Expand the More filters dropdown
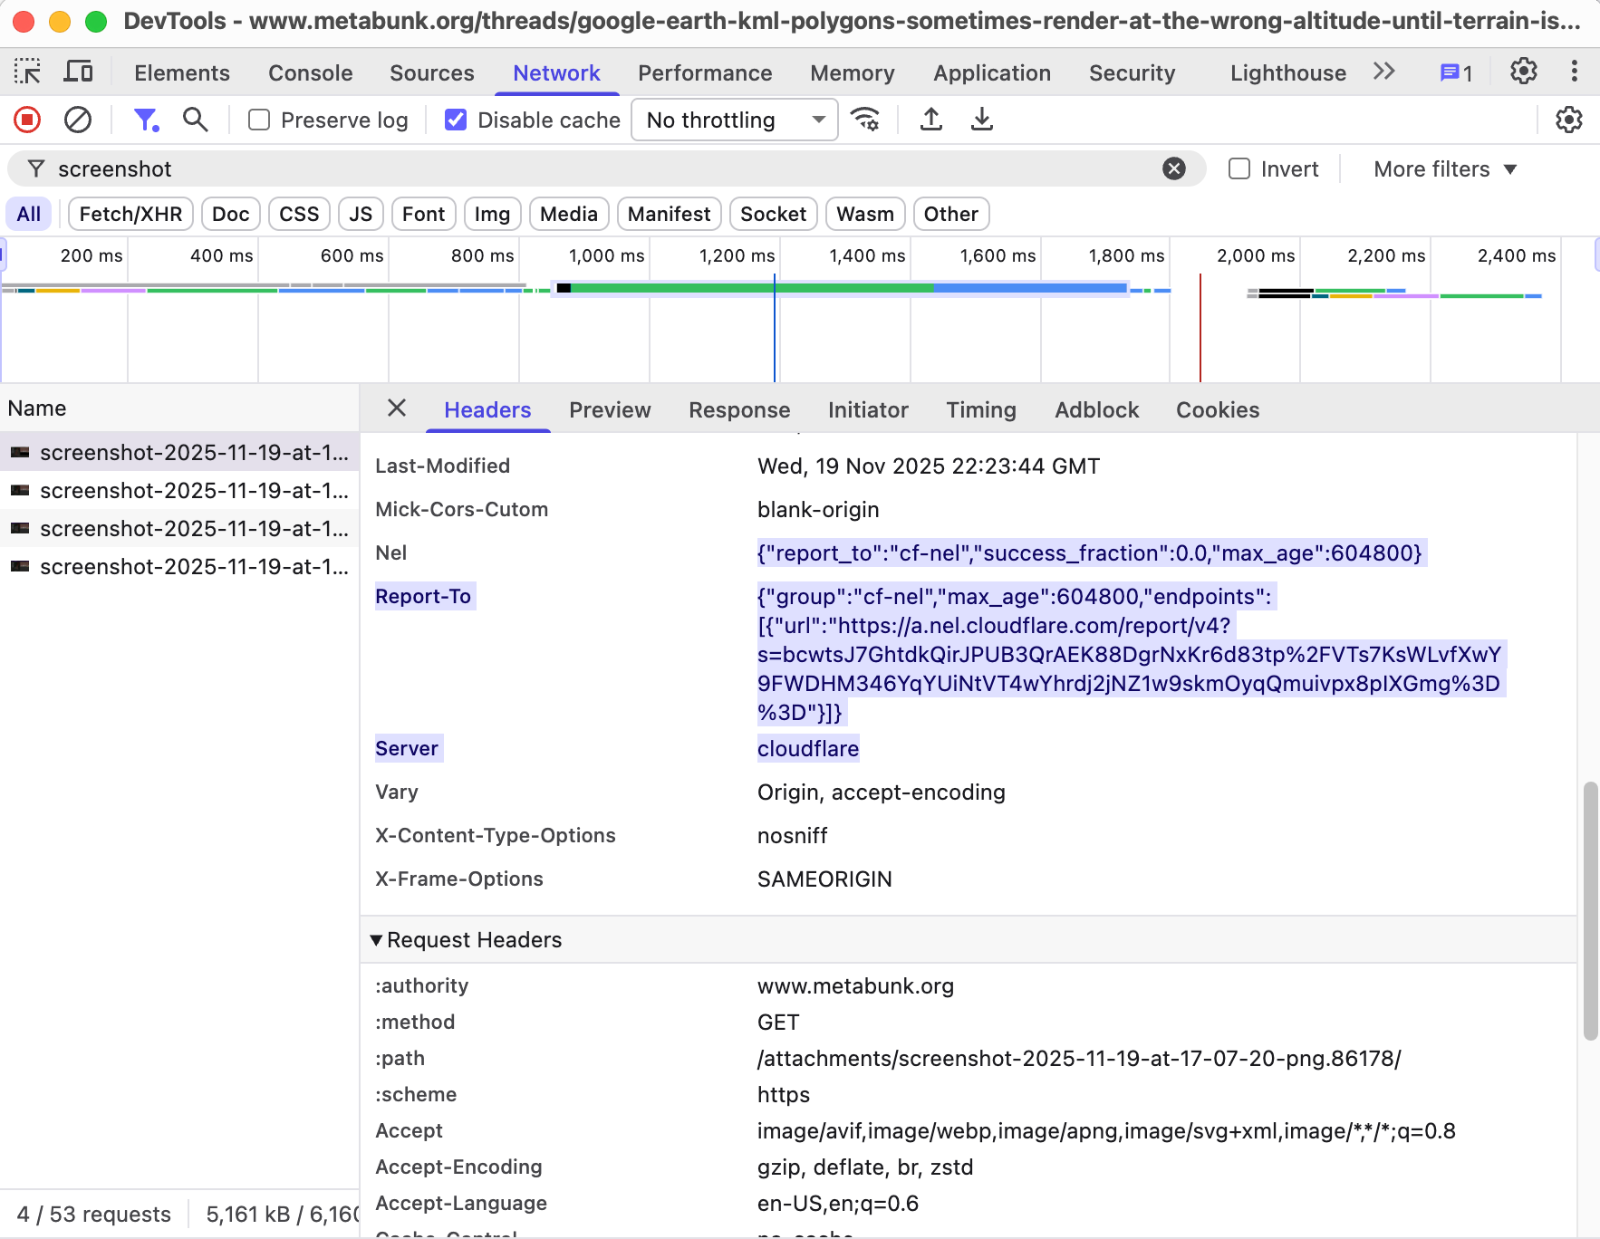Screen dimensions: 1600x1239 pyautogui.click(x=1443, y=168)
